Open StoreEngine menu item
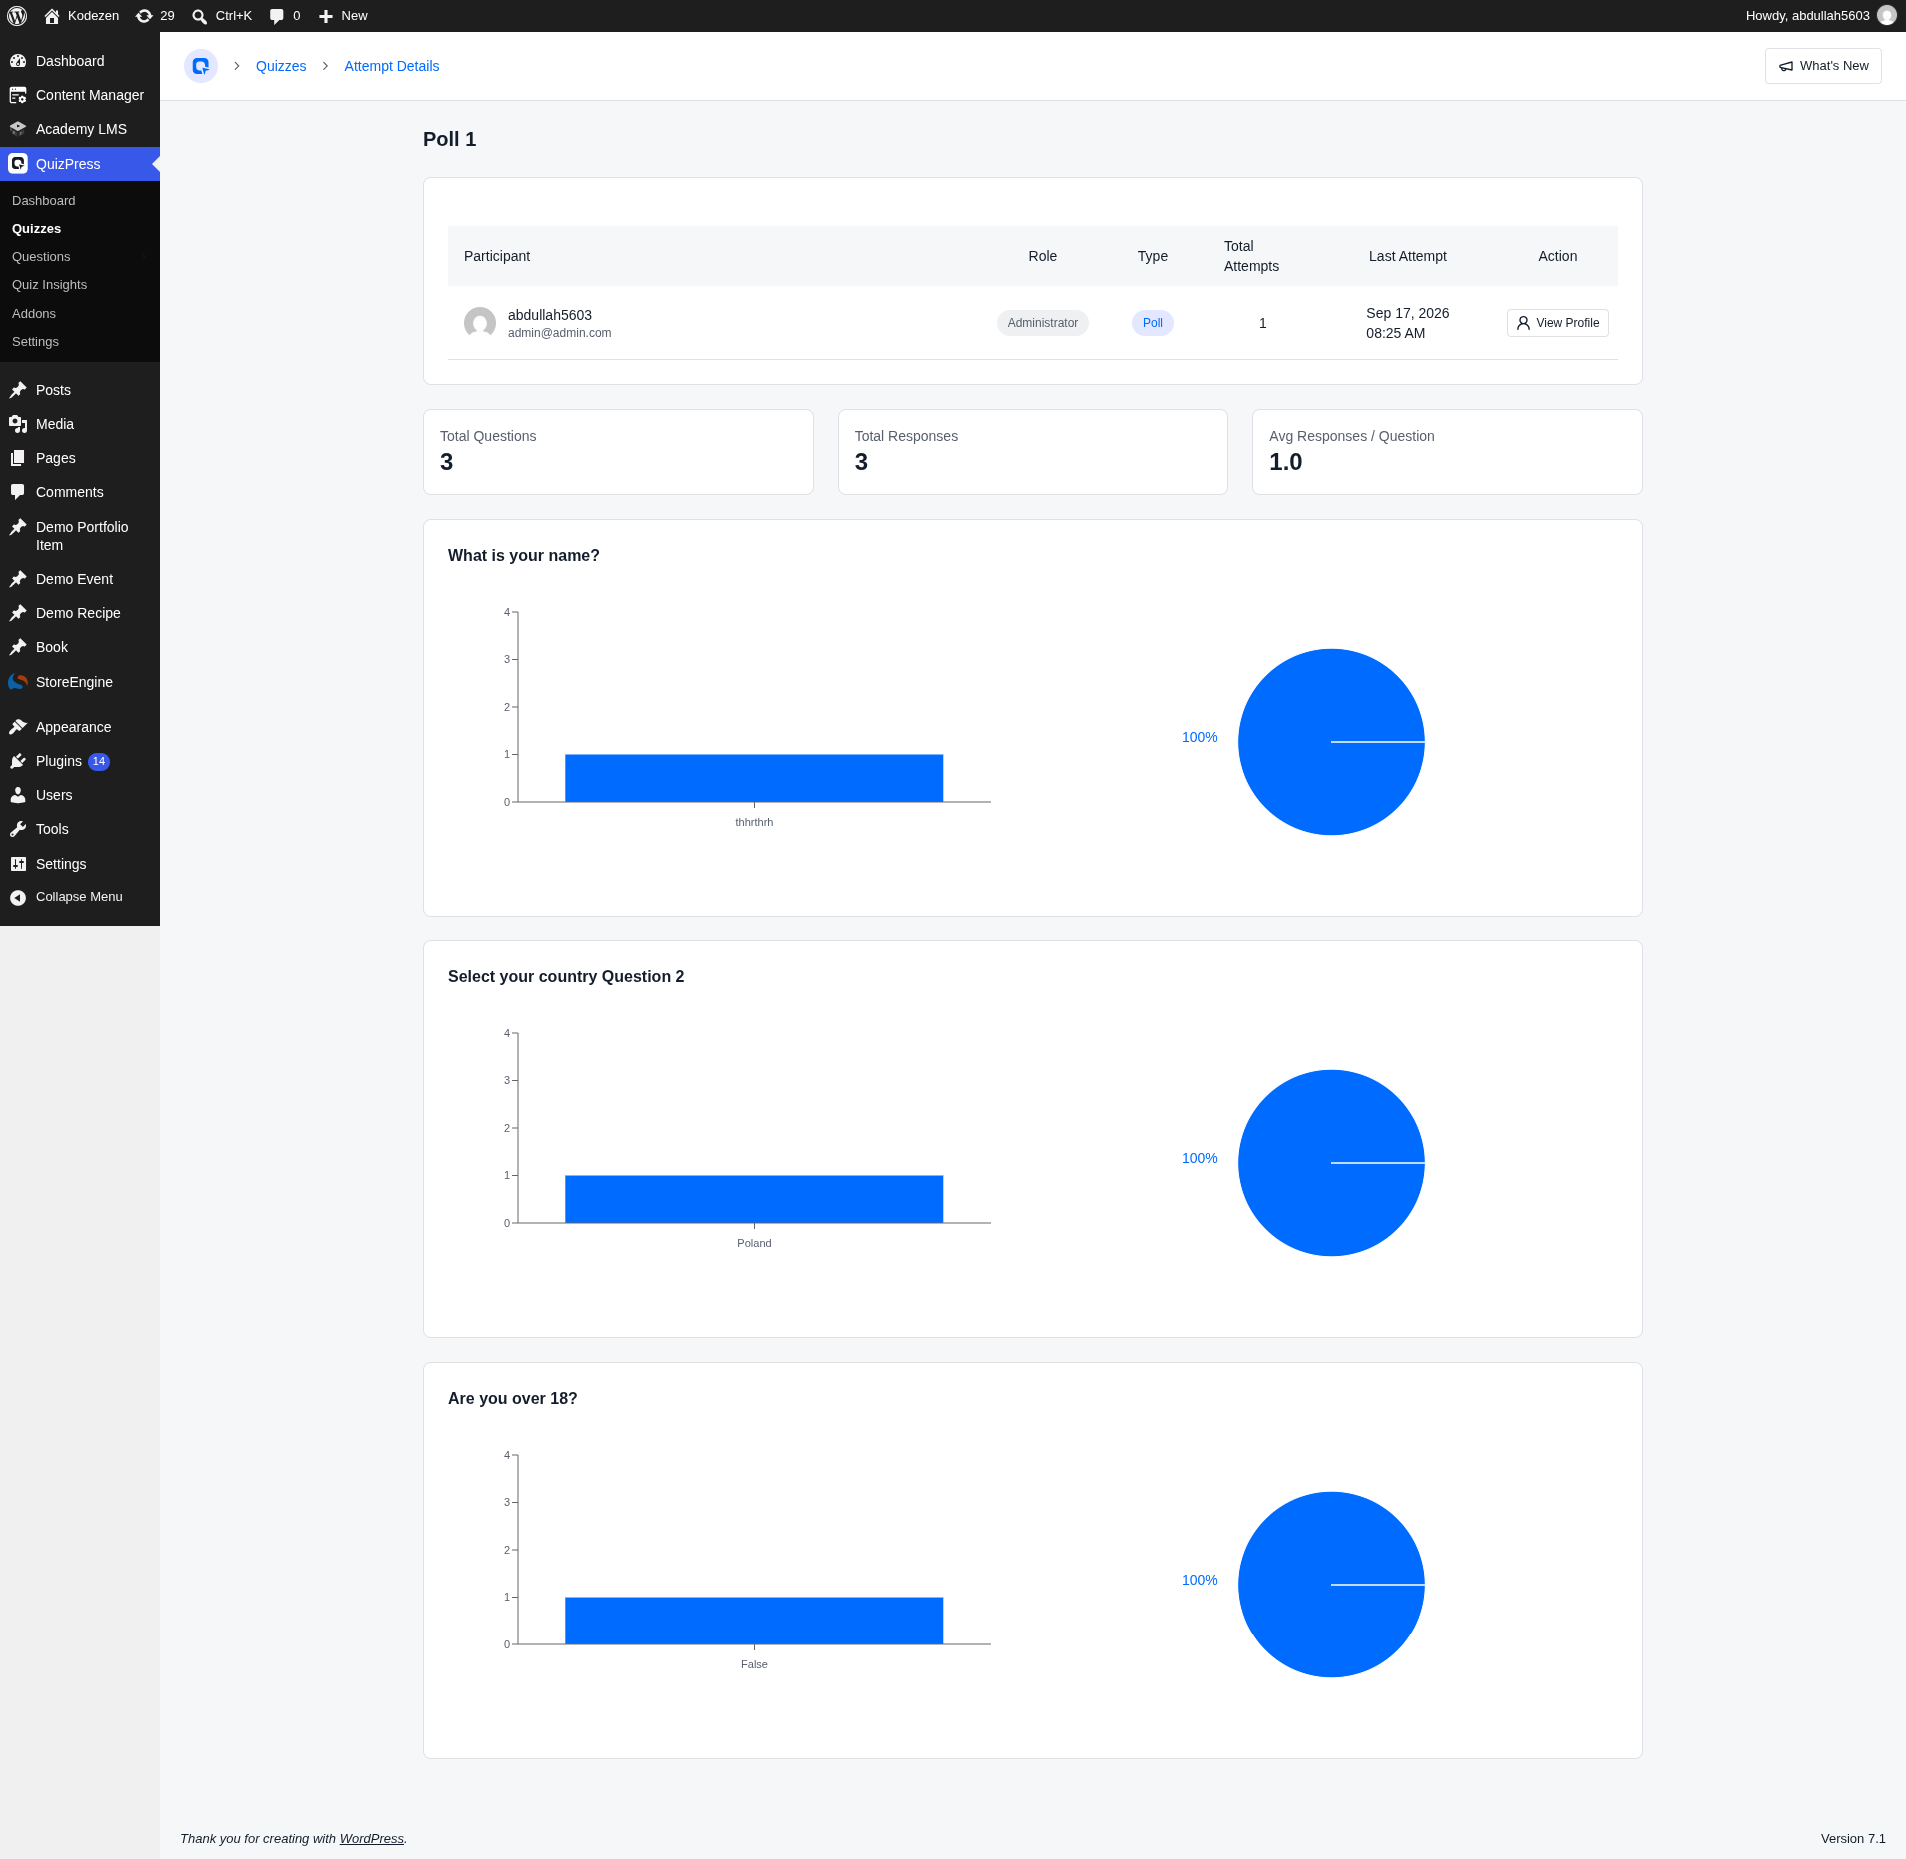 (80, 682)
